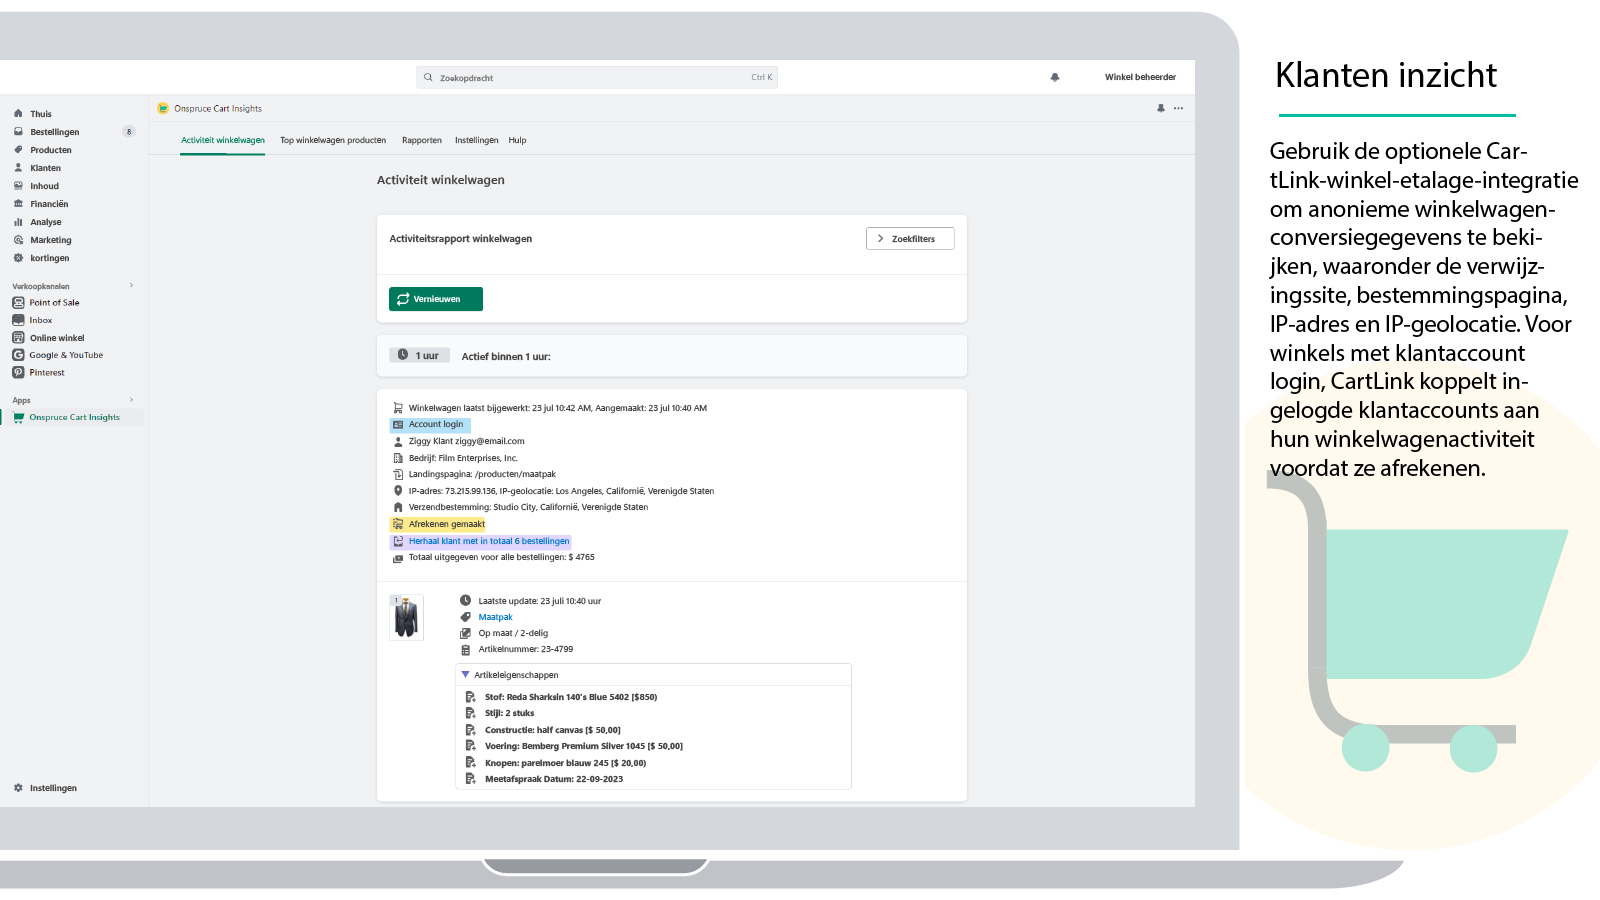Open the Financiën section

click(x=49, y=204)
